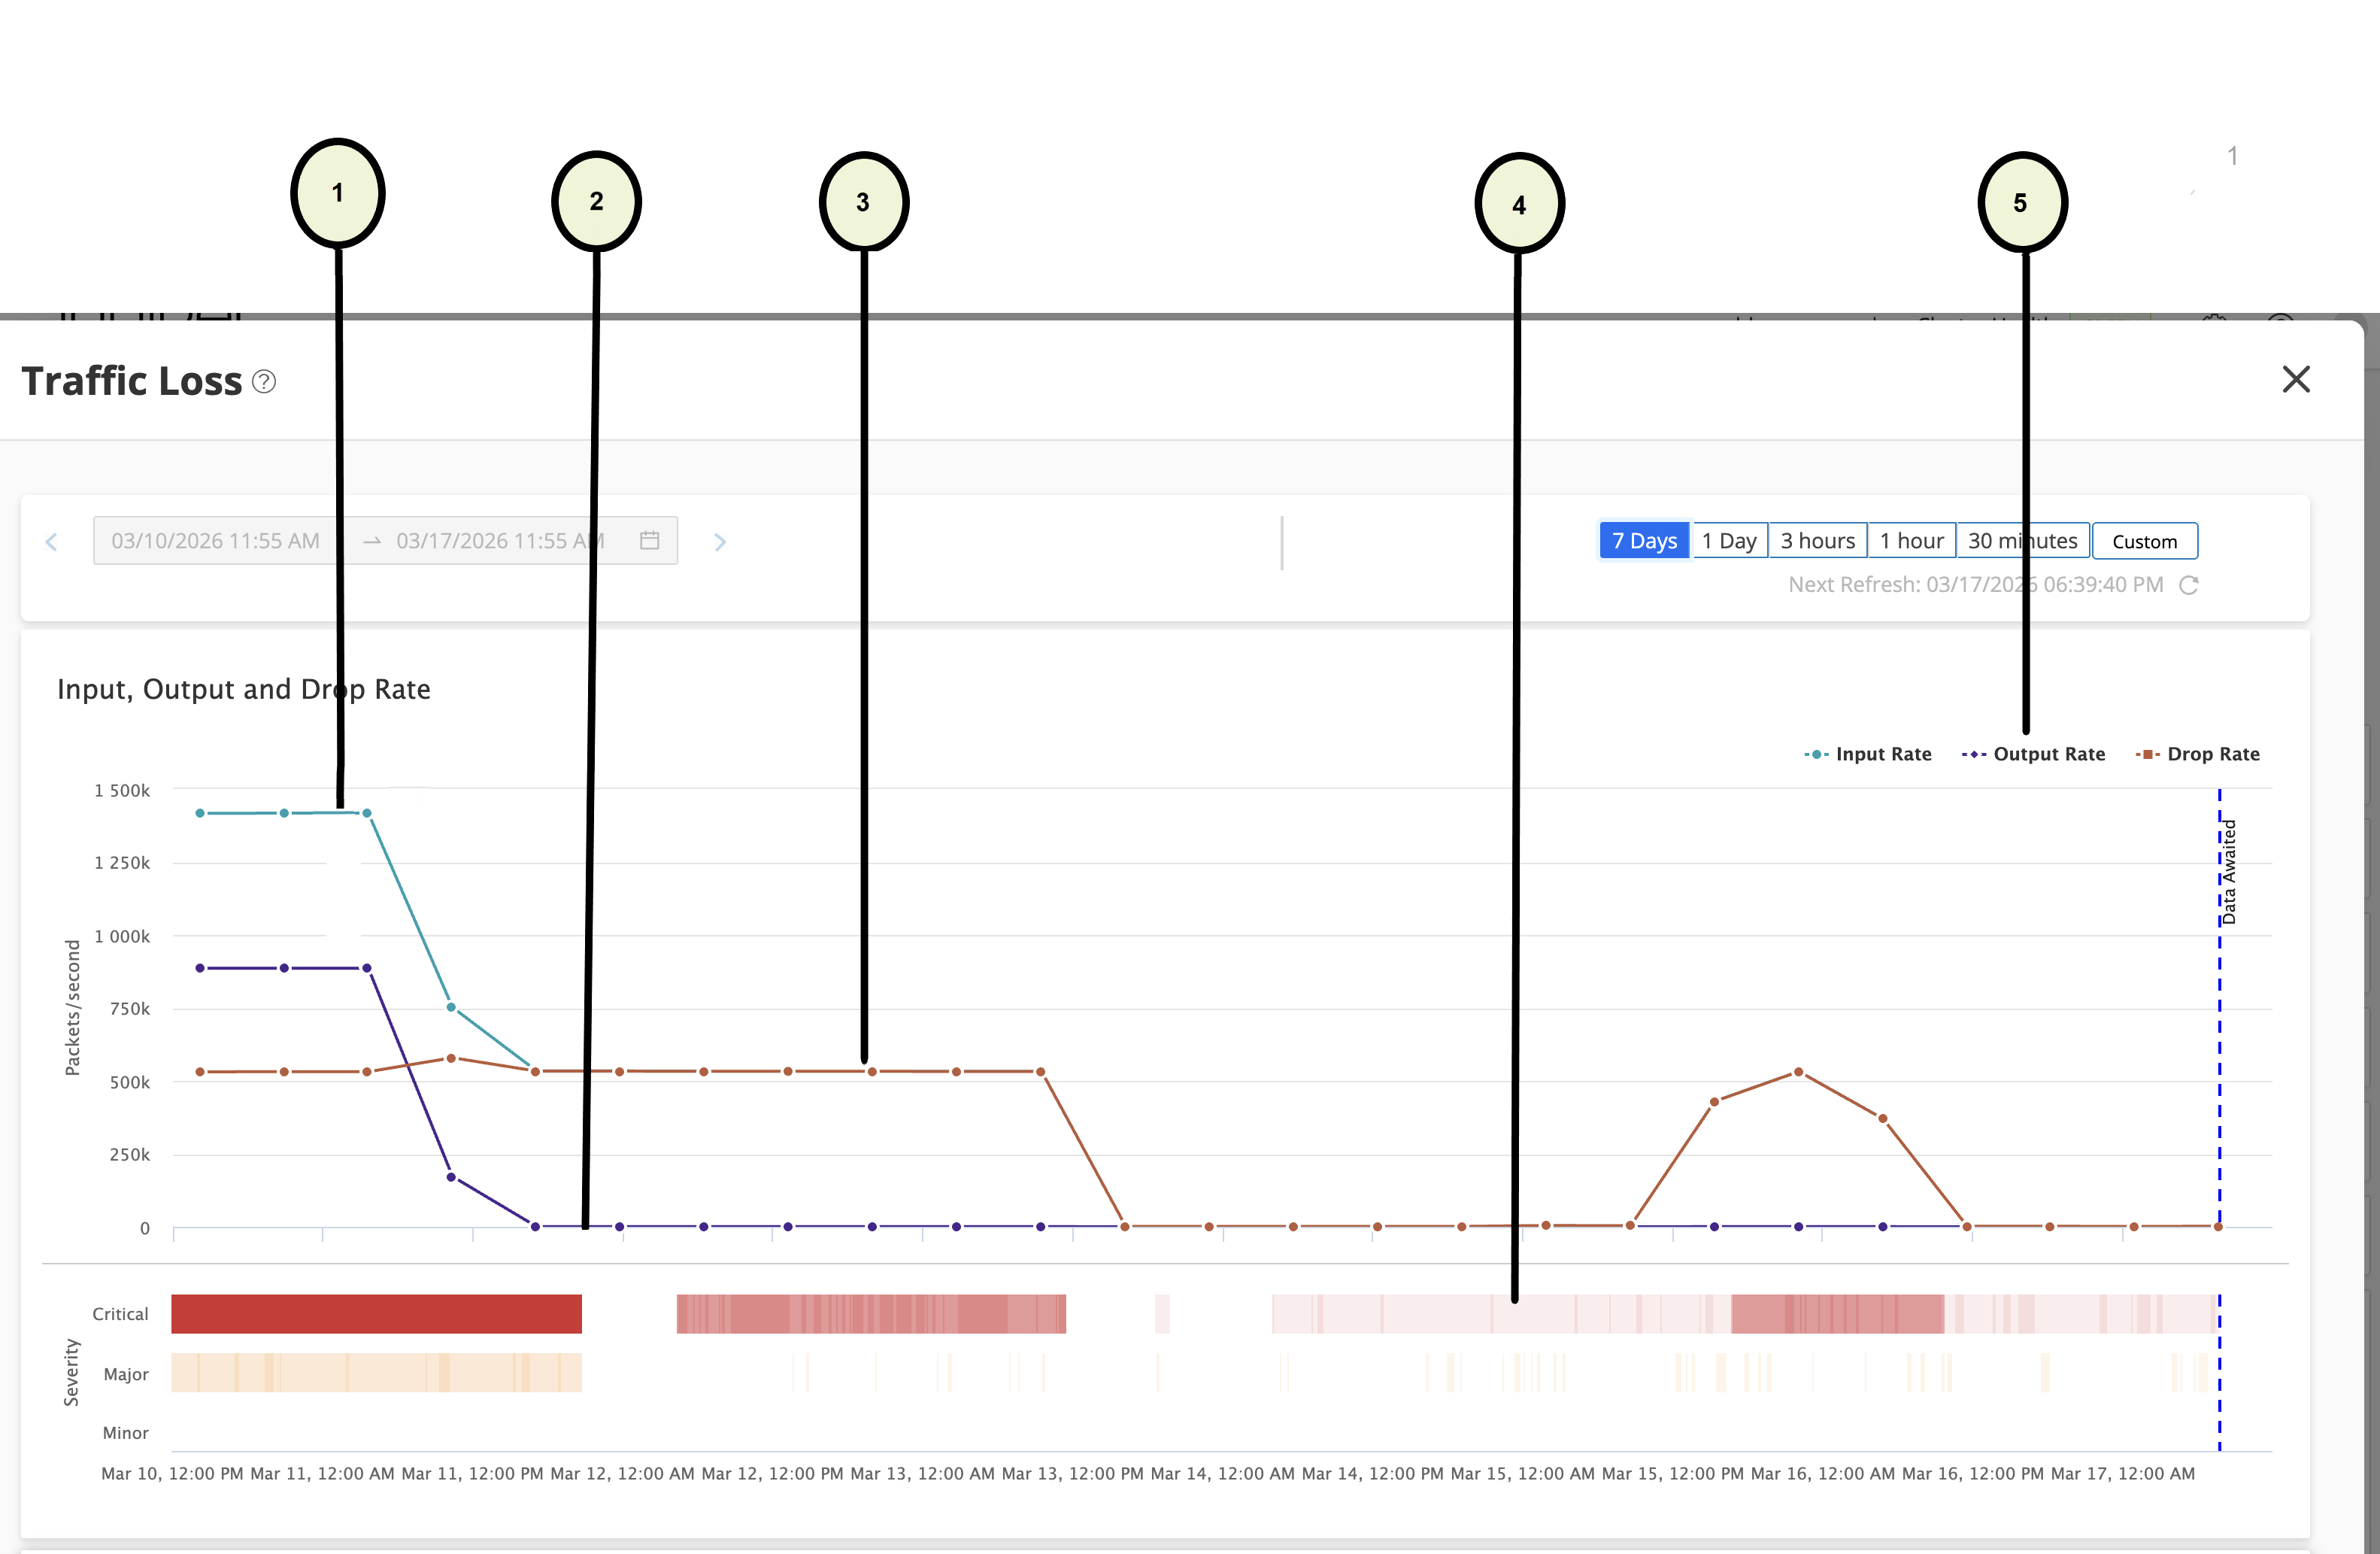Toggle the Input Rate series in the legend
Screen dimensions: 2380x1554
[x=1868, y=754]
